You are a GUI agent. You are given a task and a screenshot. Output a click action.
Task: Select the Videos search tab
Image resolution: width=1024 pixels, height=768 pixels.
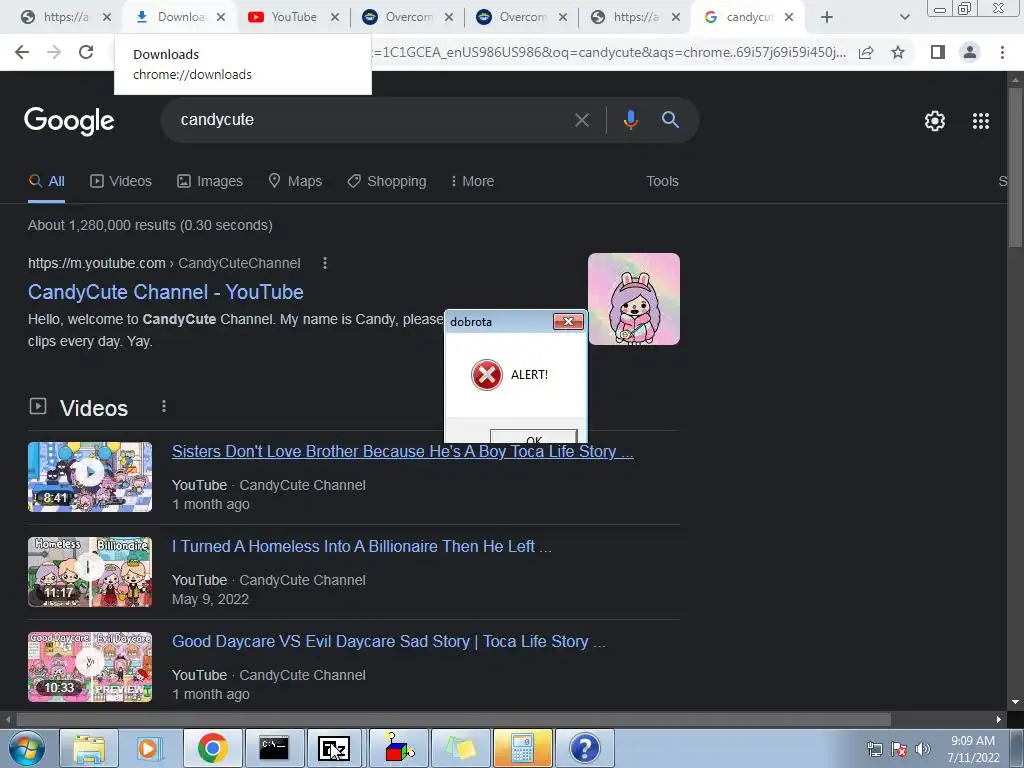tap(121, 182)
